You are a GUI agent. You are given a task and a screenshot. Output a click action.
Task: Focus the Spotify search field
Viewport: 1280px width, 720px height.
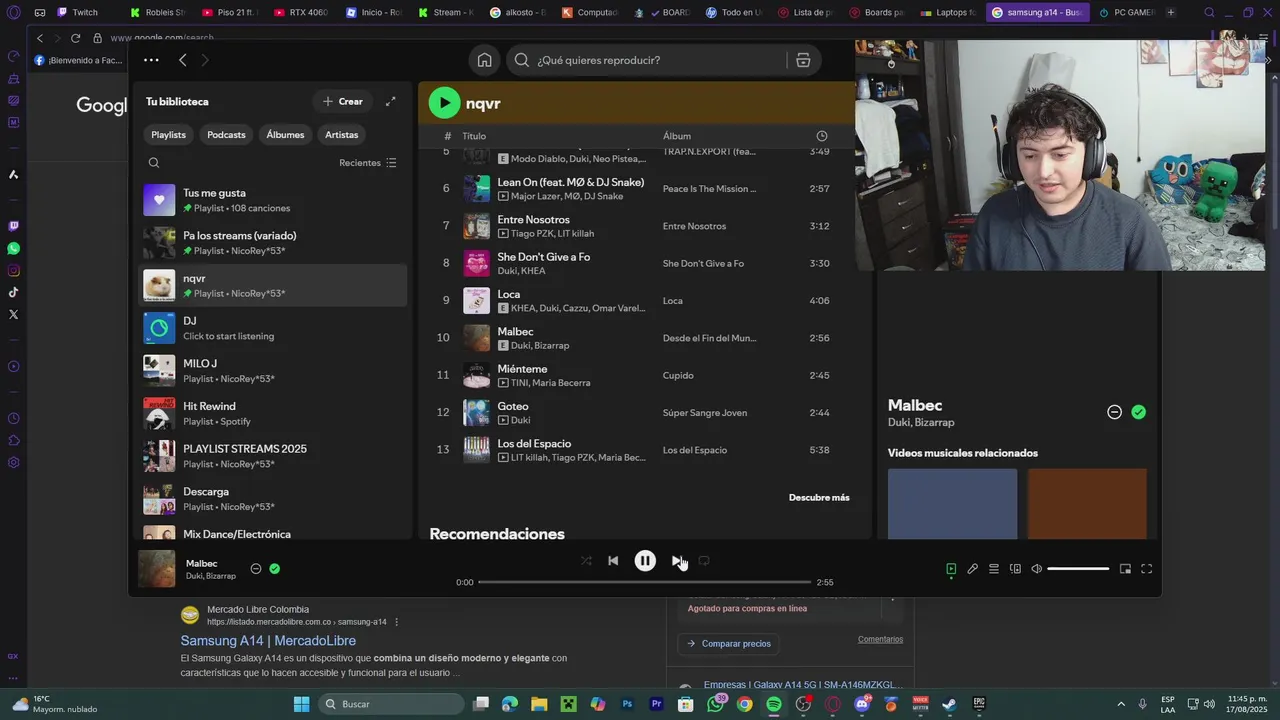coord(660,60)
